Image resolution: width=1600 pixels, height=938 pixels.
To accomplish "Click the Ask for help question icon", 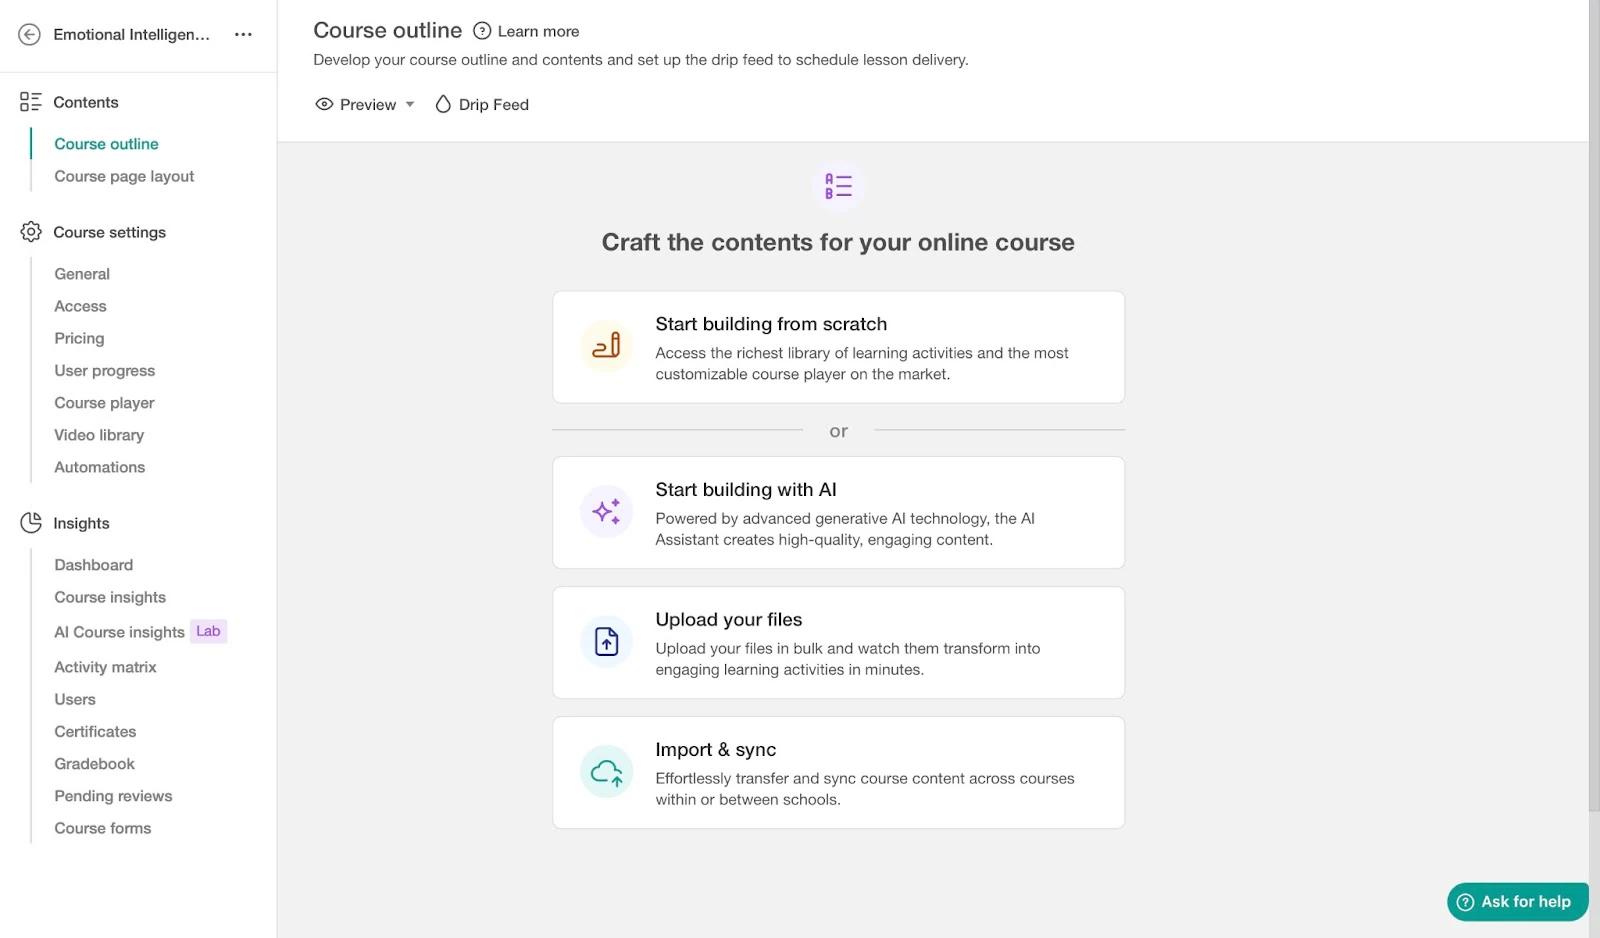I will click(x=1466, y=902).
